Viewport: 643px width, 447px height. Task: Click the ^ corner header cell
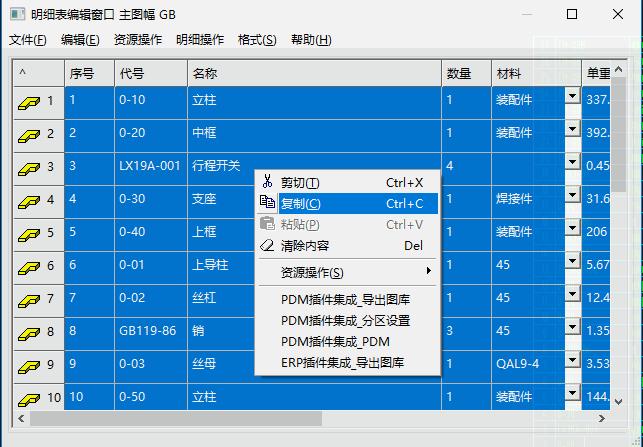tap(39, 73)
